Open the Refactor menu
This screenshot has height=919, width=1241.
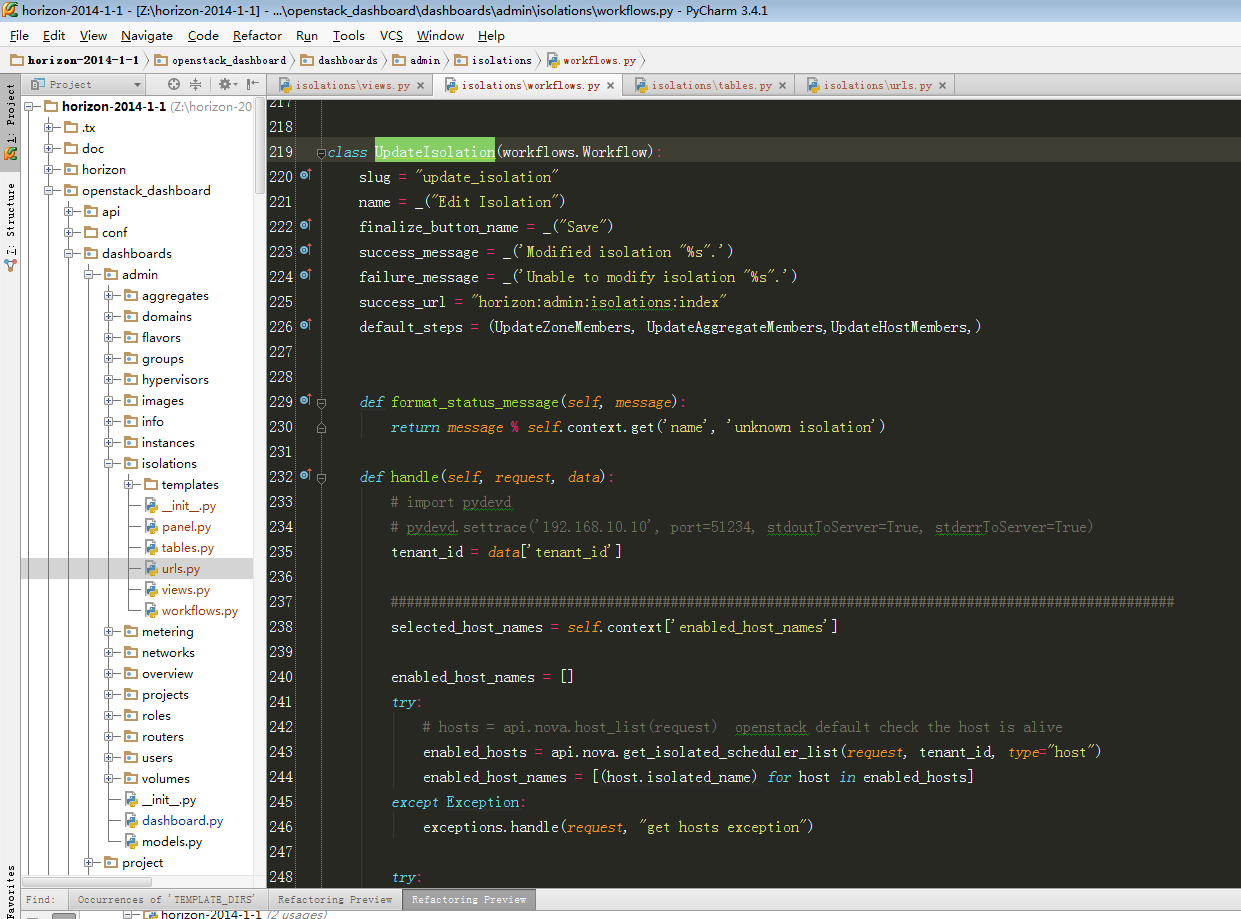tap(258, 35)
